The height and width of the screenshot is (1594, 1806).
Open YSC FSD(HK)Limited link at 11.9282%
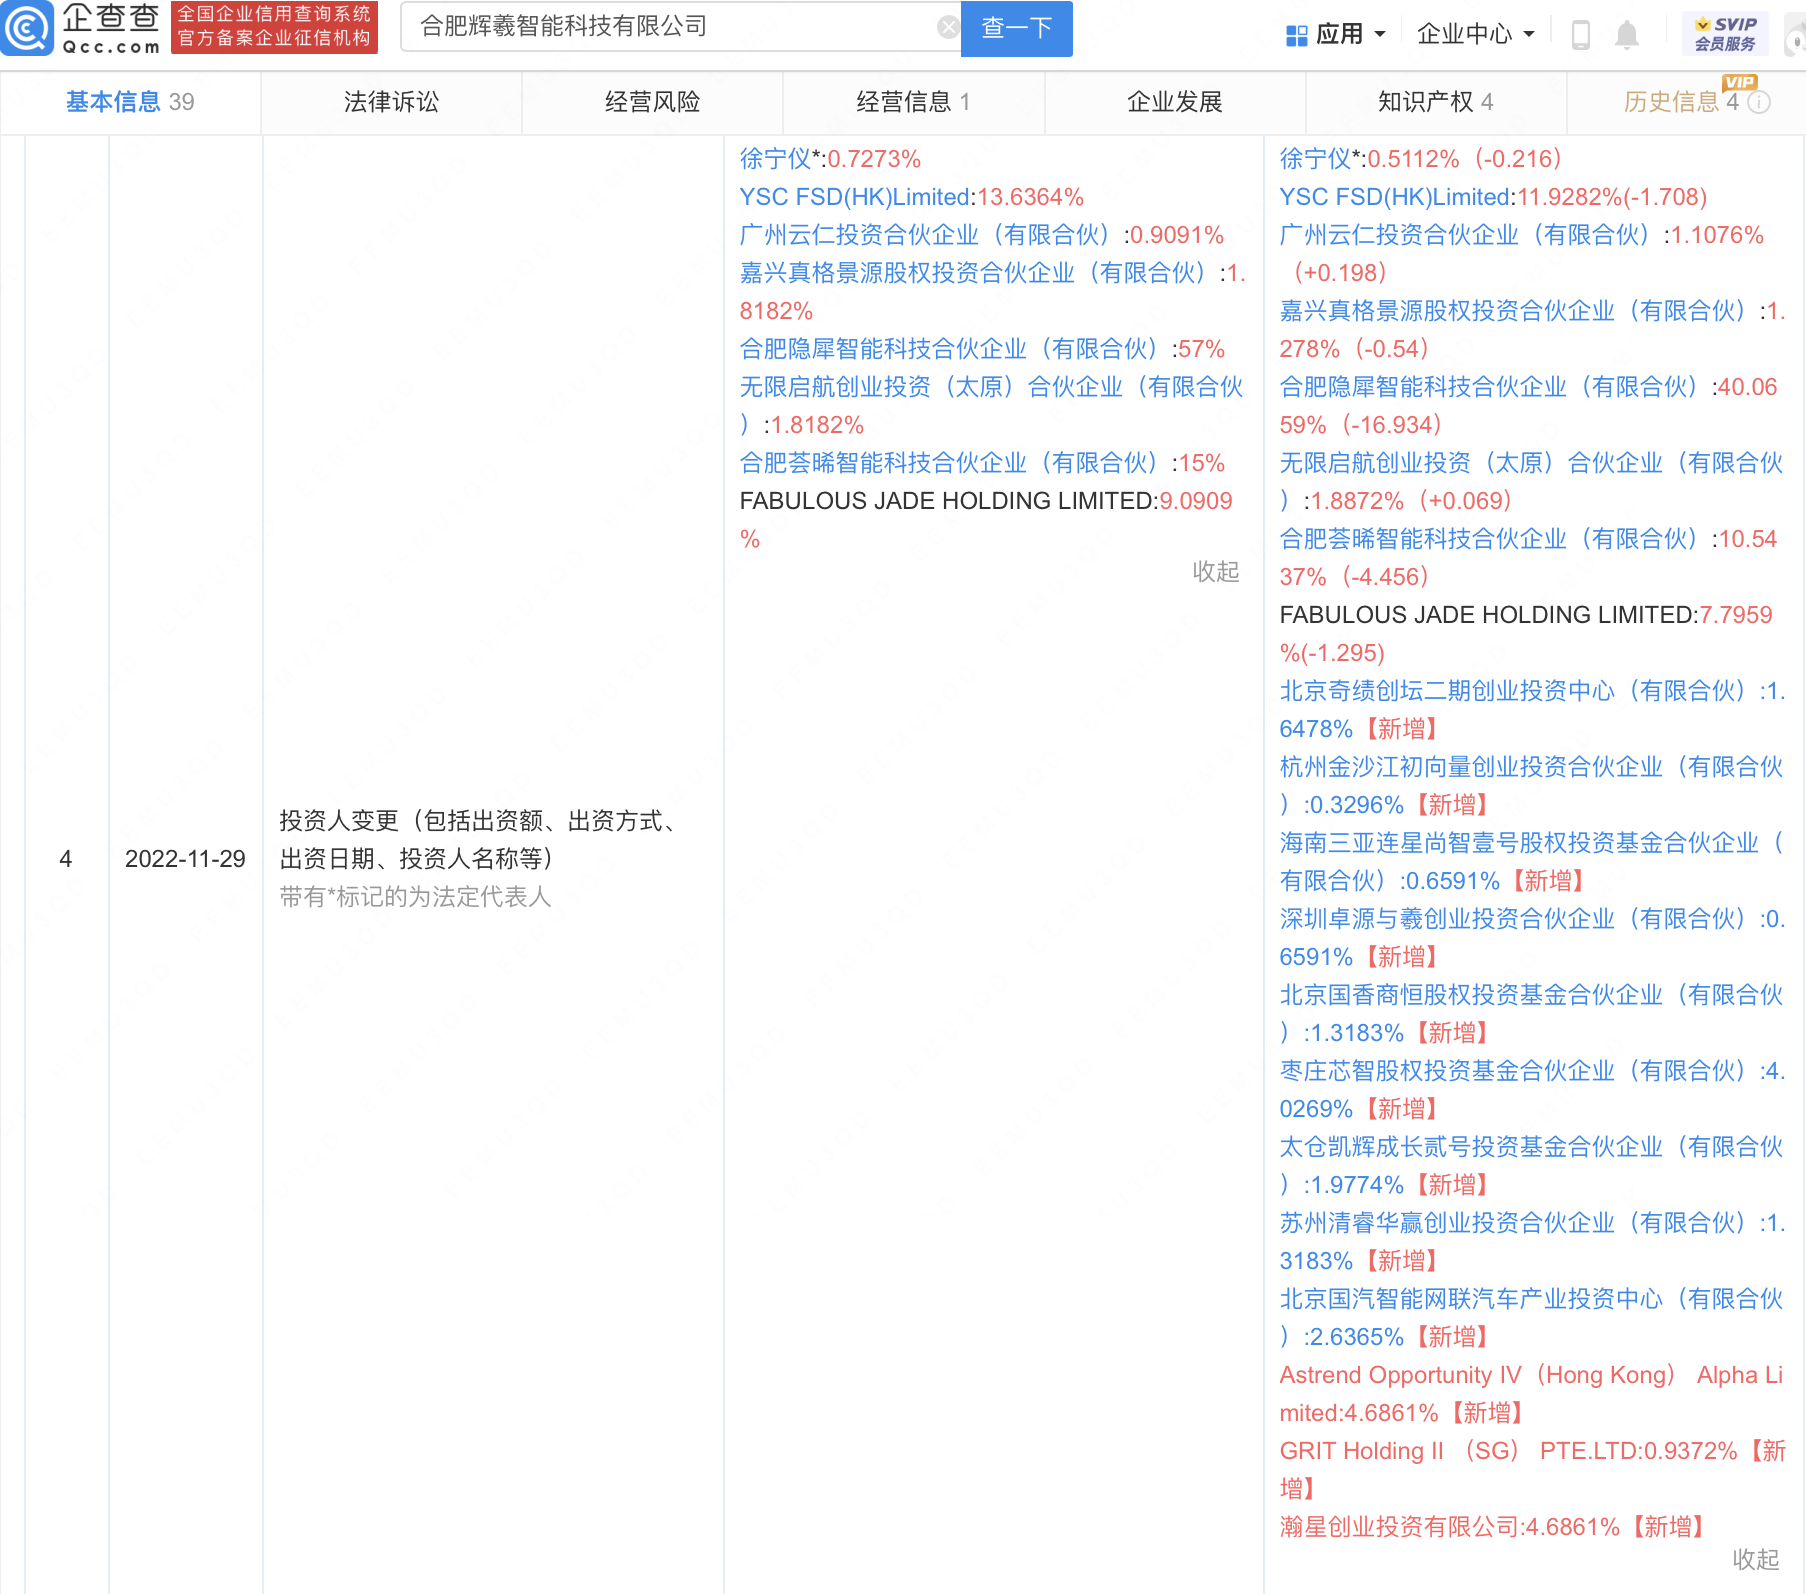tap(1395, 197)
